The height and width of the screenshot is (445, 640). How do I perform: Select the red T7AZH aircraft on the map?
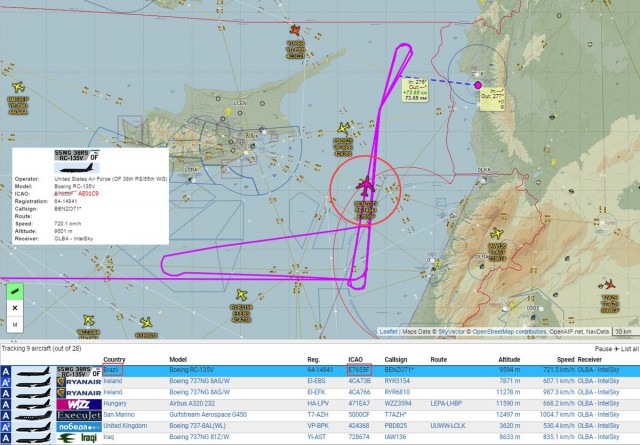pos(610,284)
